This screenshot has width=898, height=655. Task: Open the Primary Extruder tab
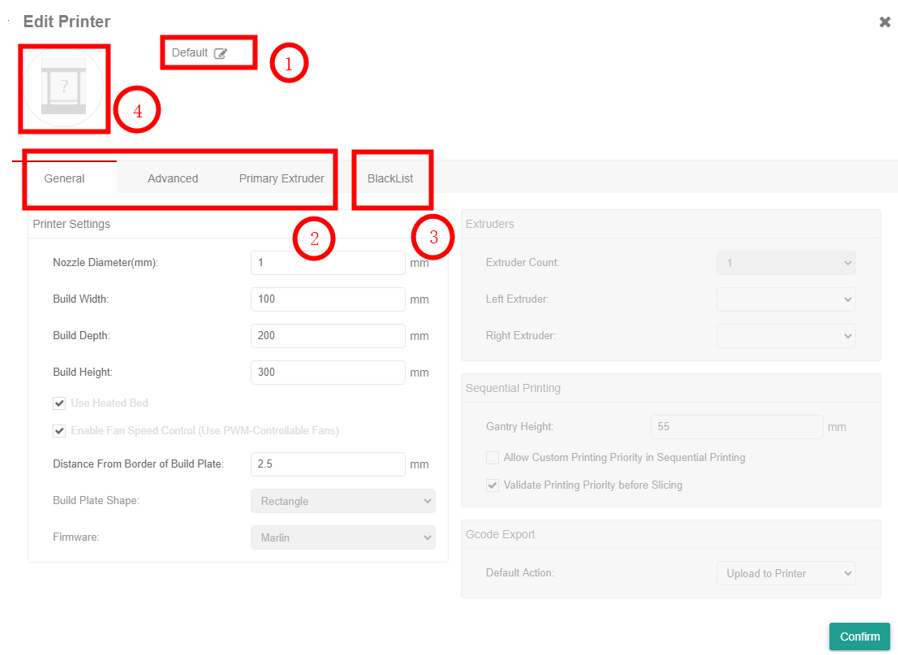pyautogui.click(x=281, y=179)
